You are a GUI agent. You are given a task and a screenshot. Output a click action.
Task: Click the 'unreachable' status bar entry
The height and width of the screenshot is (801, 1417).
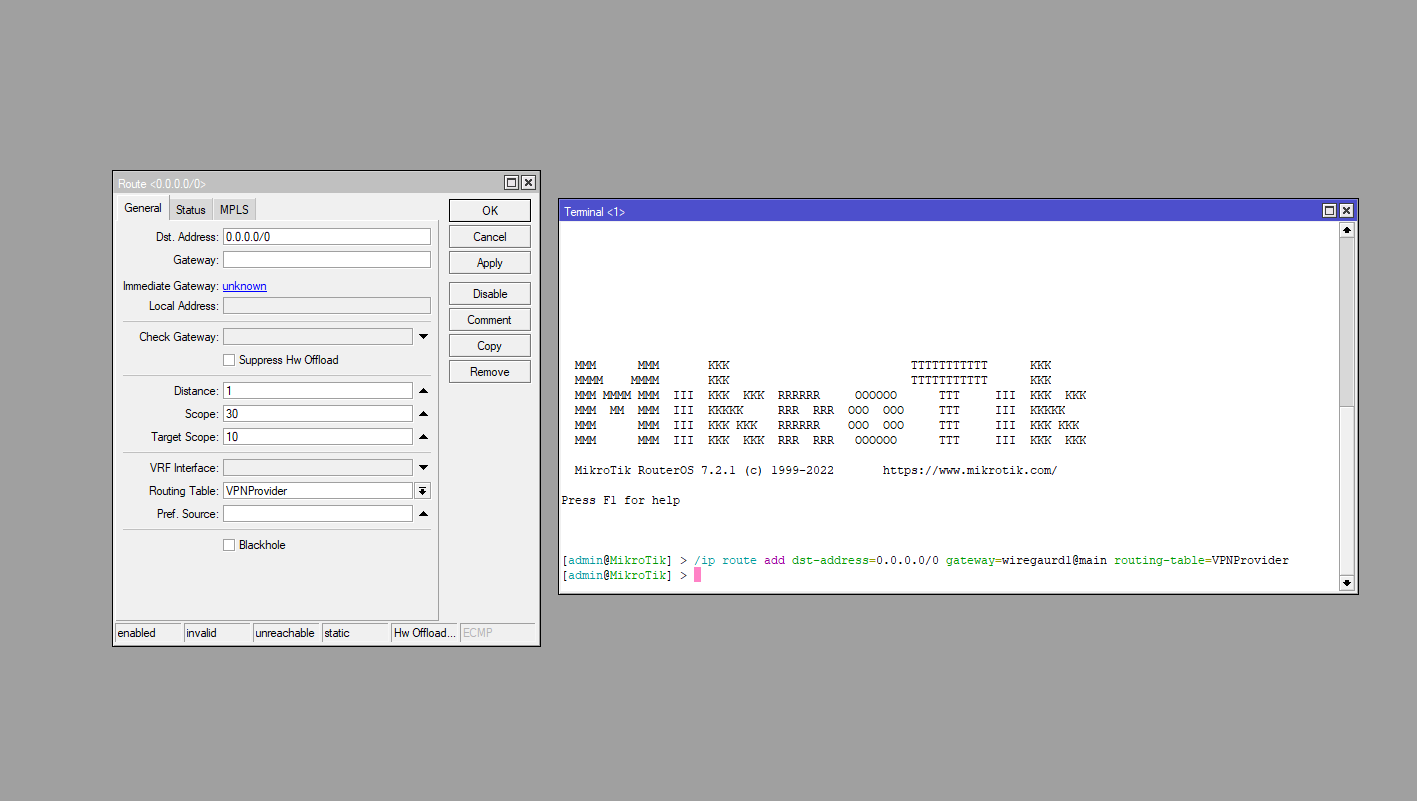286,633
